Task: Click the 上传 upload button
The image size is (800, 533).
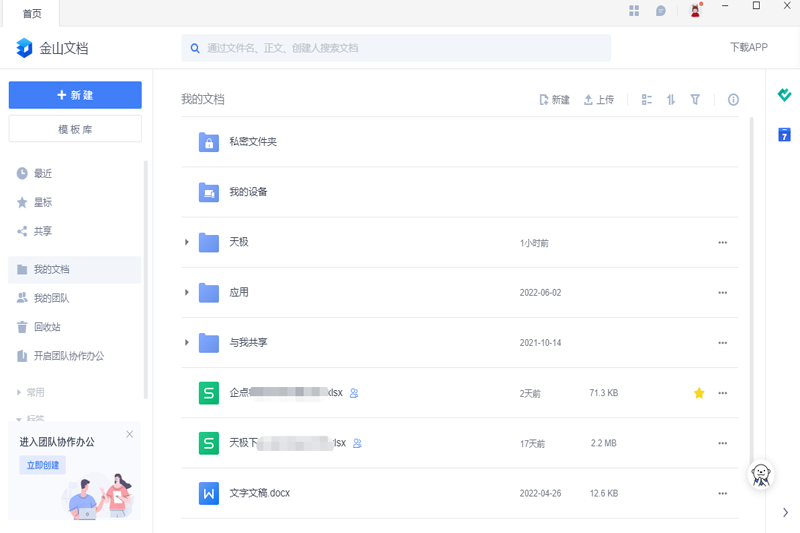Action: [598, 99]
